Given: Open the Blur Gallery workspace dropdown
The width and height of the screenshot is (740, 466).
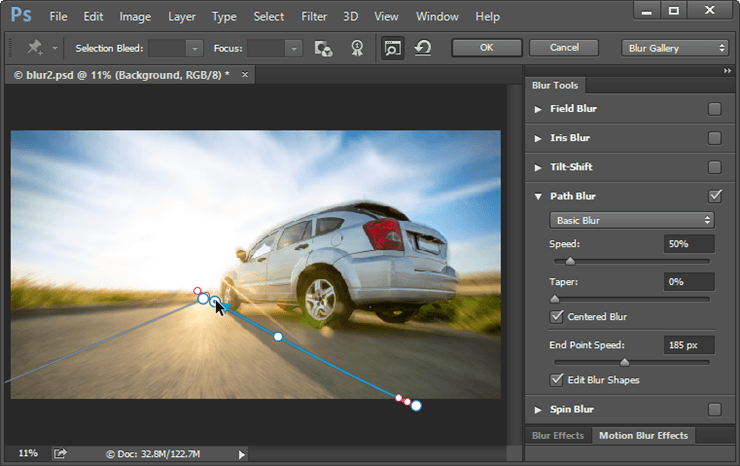Looking at the screenshot, I should [675, 48].
